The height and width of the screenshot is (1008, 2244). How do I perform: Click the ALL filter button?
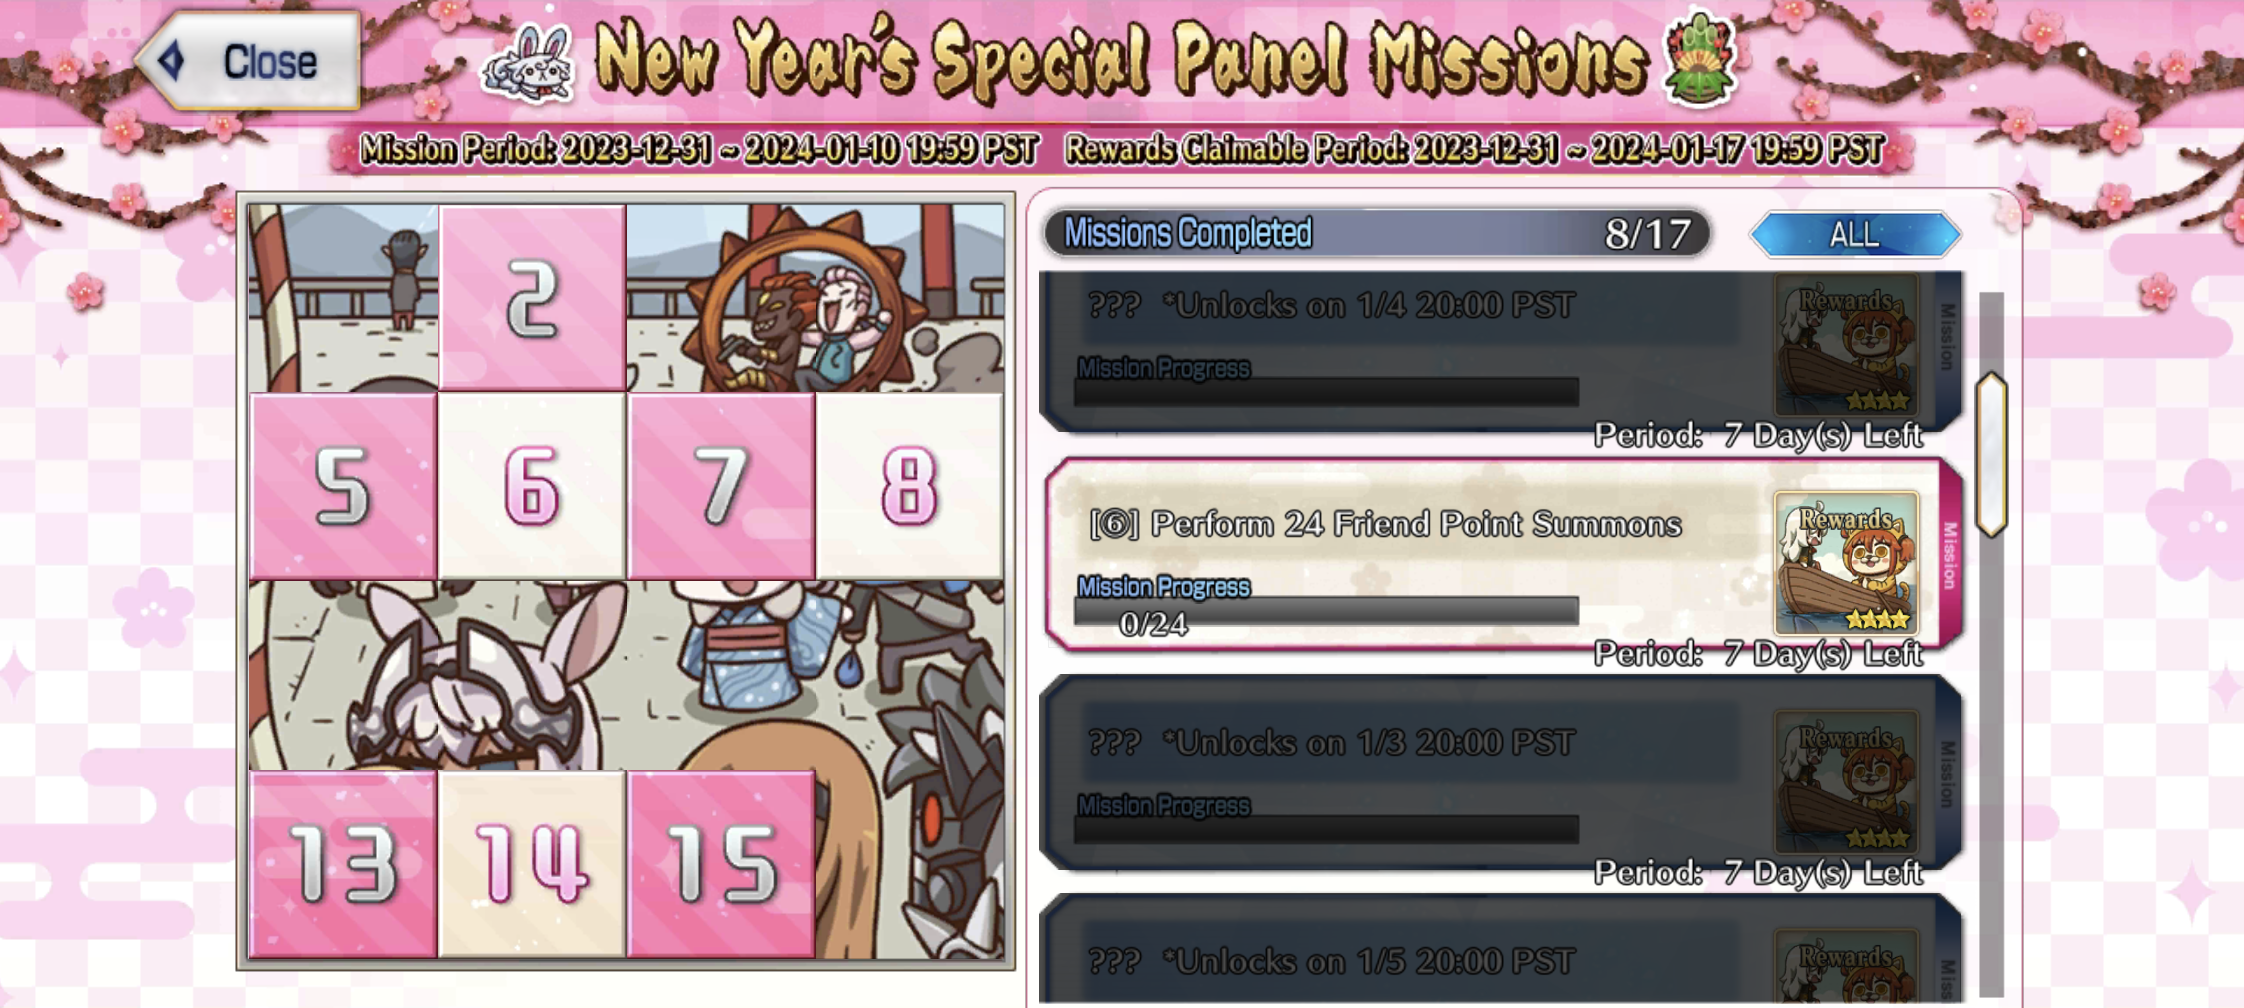click(1855, 234)
